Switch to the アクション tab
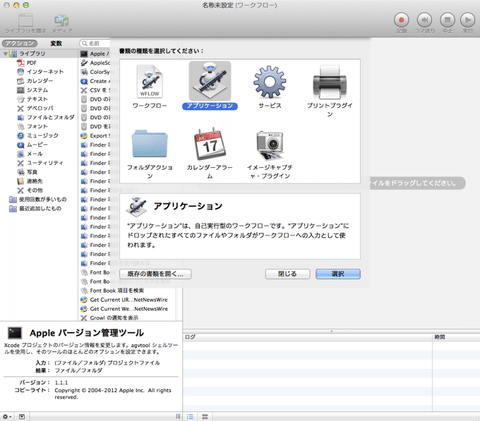 (20, 43)
